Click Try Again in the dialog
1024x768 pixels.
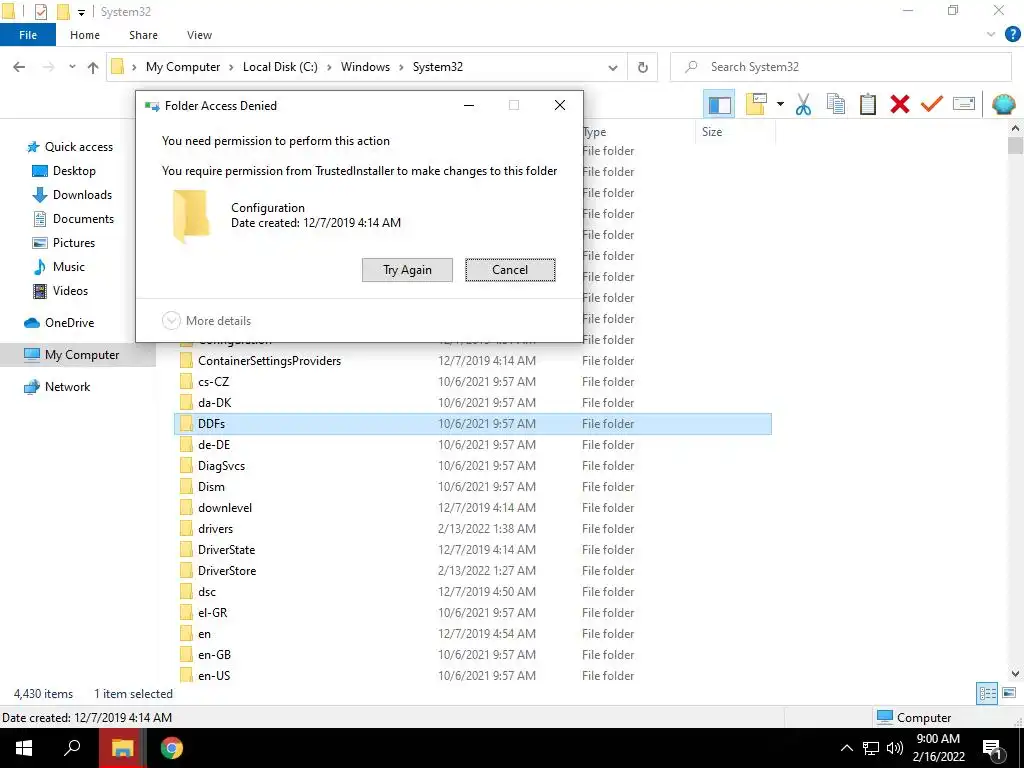pos(408,270)
